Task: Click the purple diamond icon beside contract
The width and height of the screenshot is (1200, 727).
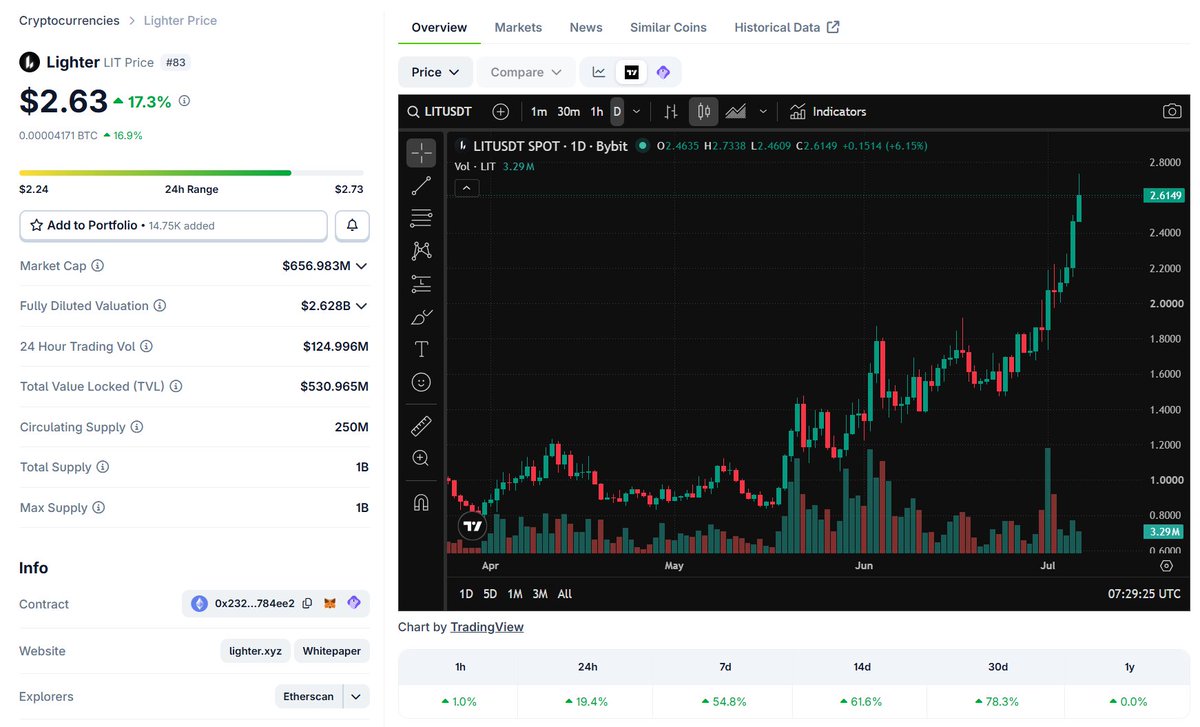Action: tap(354, 603)
